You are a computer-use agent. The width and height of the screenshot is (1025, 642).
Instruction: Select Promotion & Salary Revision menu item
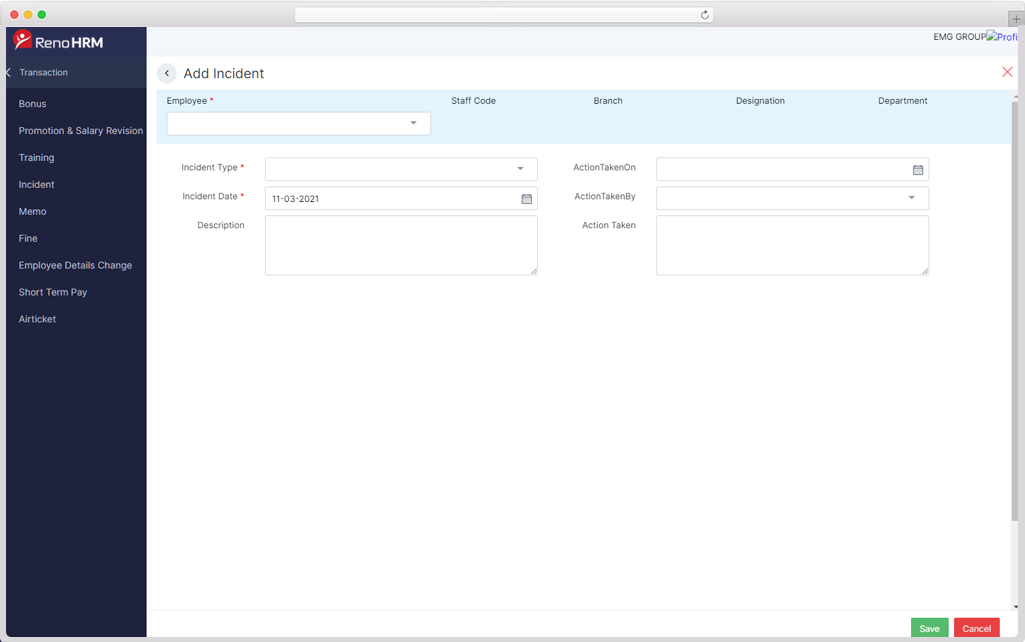tap(81, 131)
